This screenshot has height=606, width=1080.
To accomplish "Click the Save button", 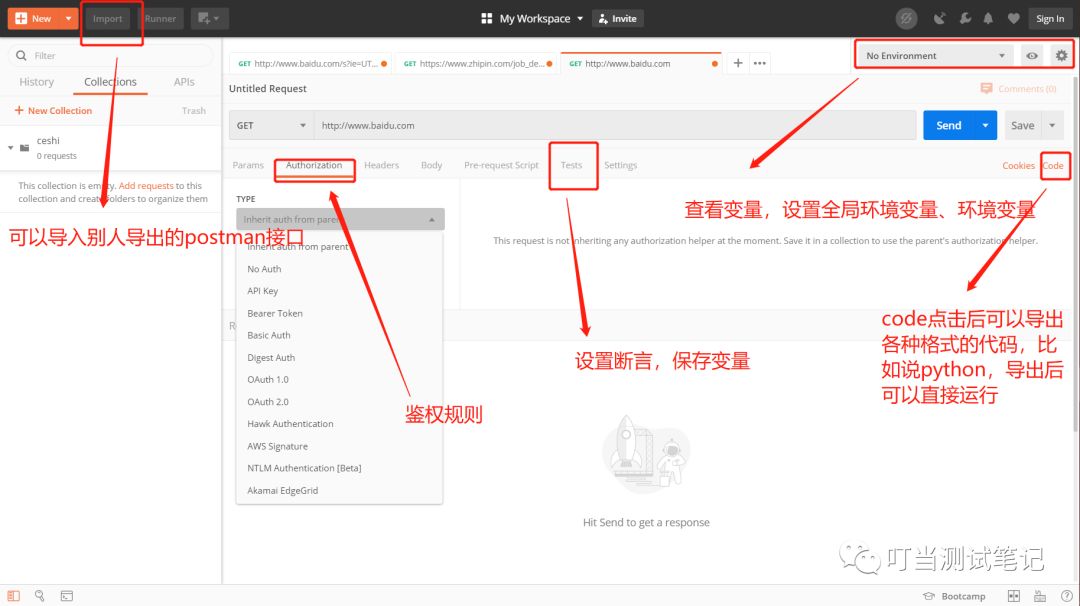I will pos(1022,125).
